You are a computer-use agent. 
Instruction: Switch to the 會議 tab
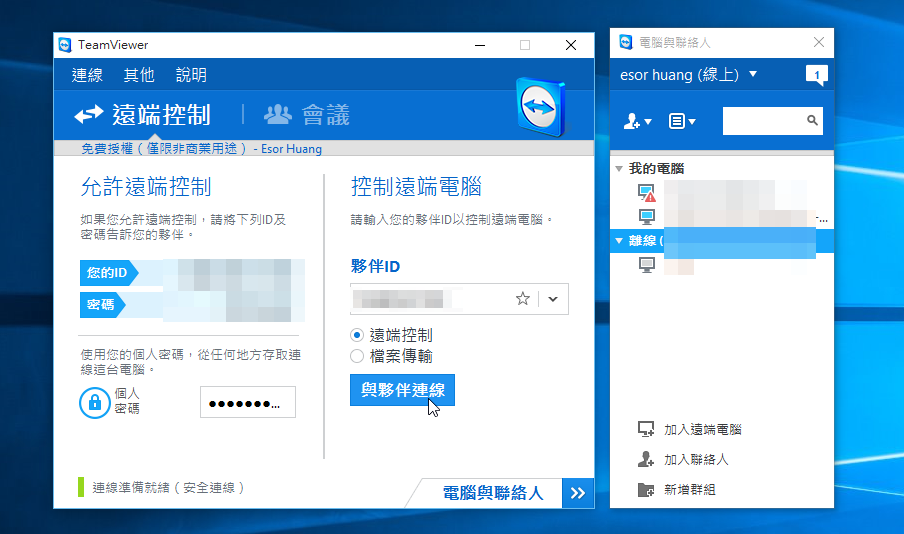307,115
